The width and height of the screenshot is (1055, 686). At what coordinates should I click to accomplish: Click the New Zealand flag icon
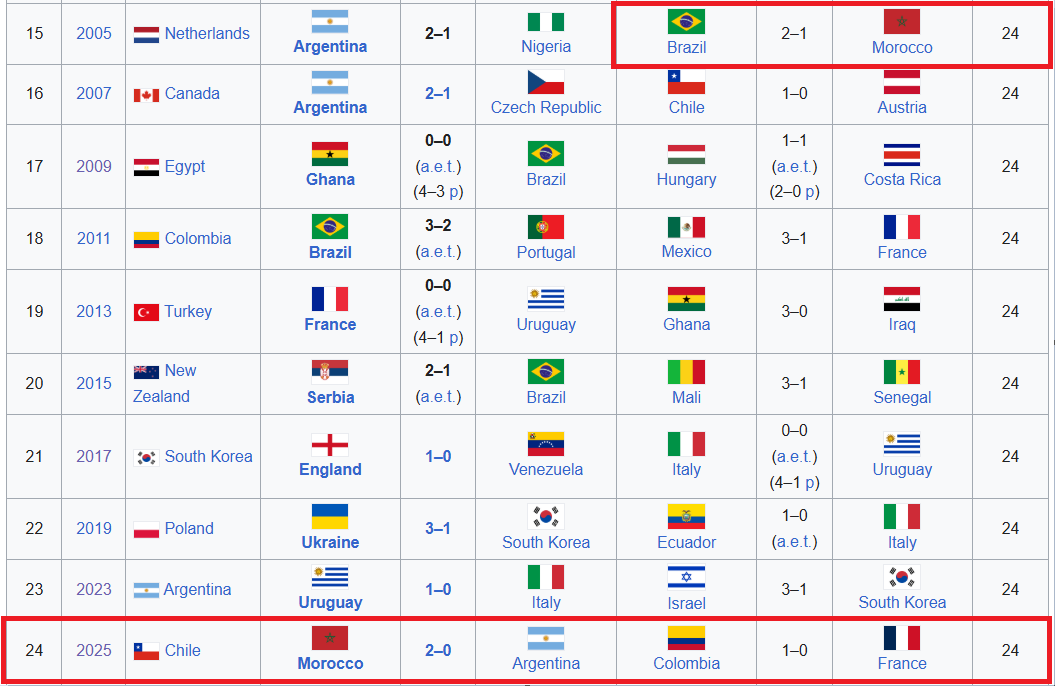(146, 371)
